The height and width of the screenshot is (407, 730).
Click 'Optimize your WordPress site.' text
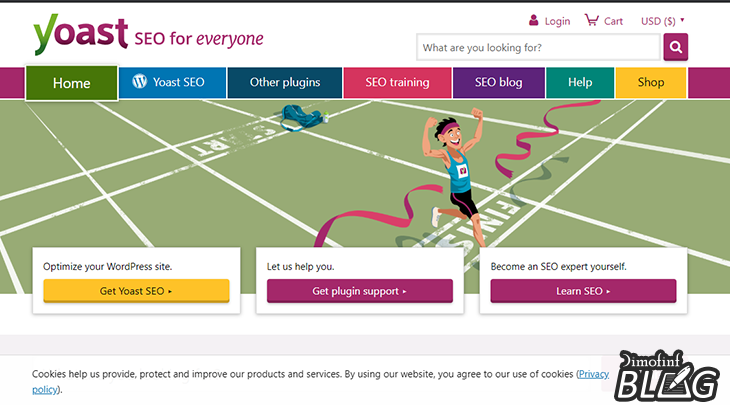point(108,266)
